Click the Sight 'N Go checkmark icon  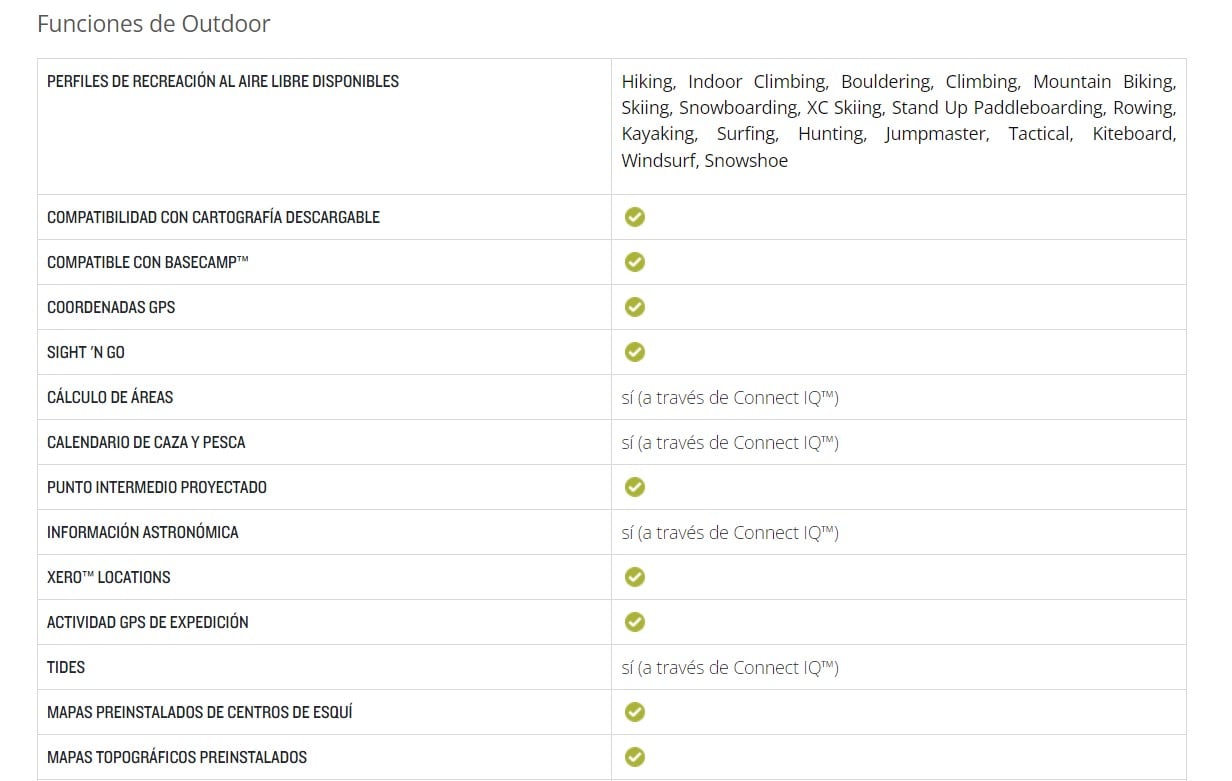[634, 352]
